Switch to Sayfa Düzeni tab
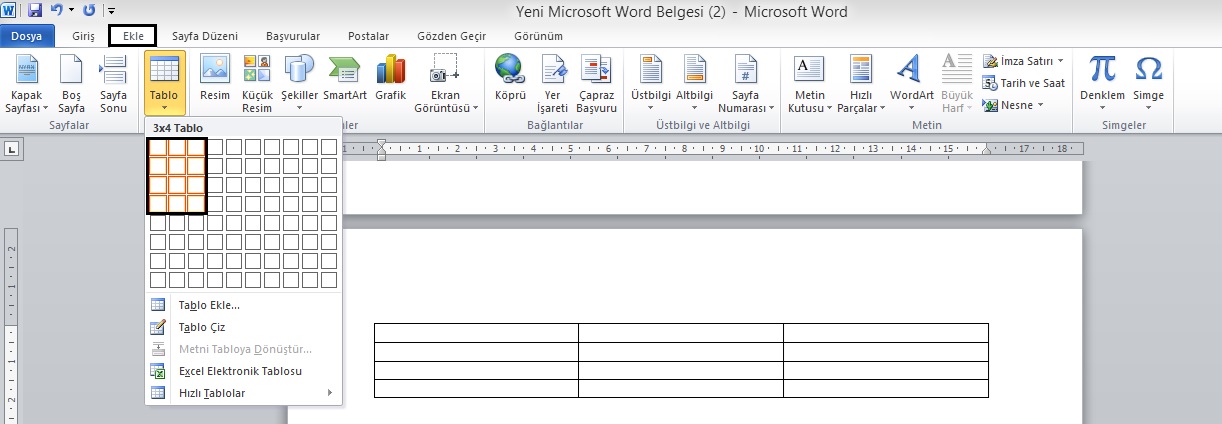Image resolution: width=1222 pixels, height=424 pixels. (x=205, y=36)
